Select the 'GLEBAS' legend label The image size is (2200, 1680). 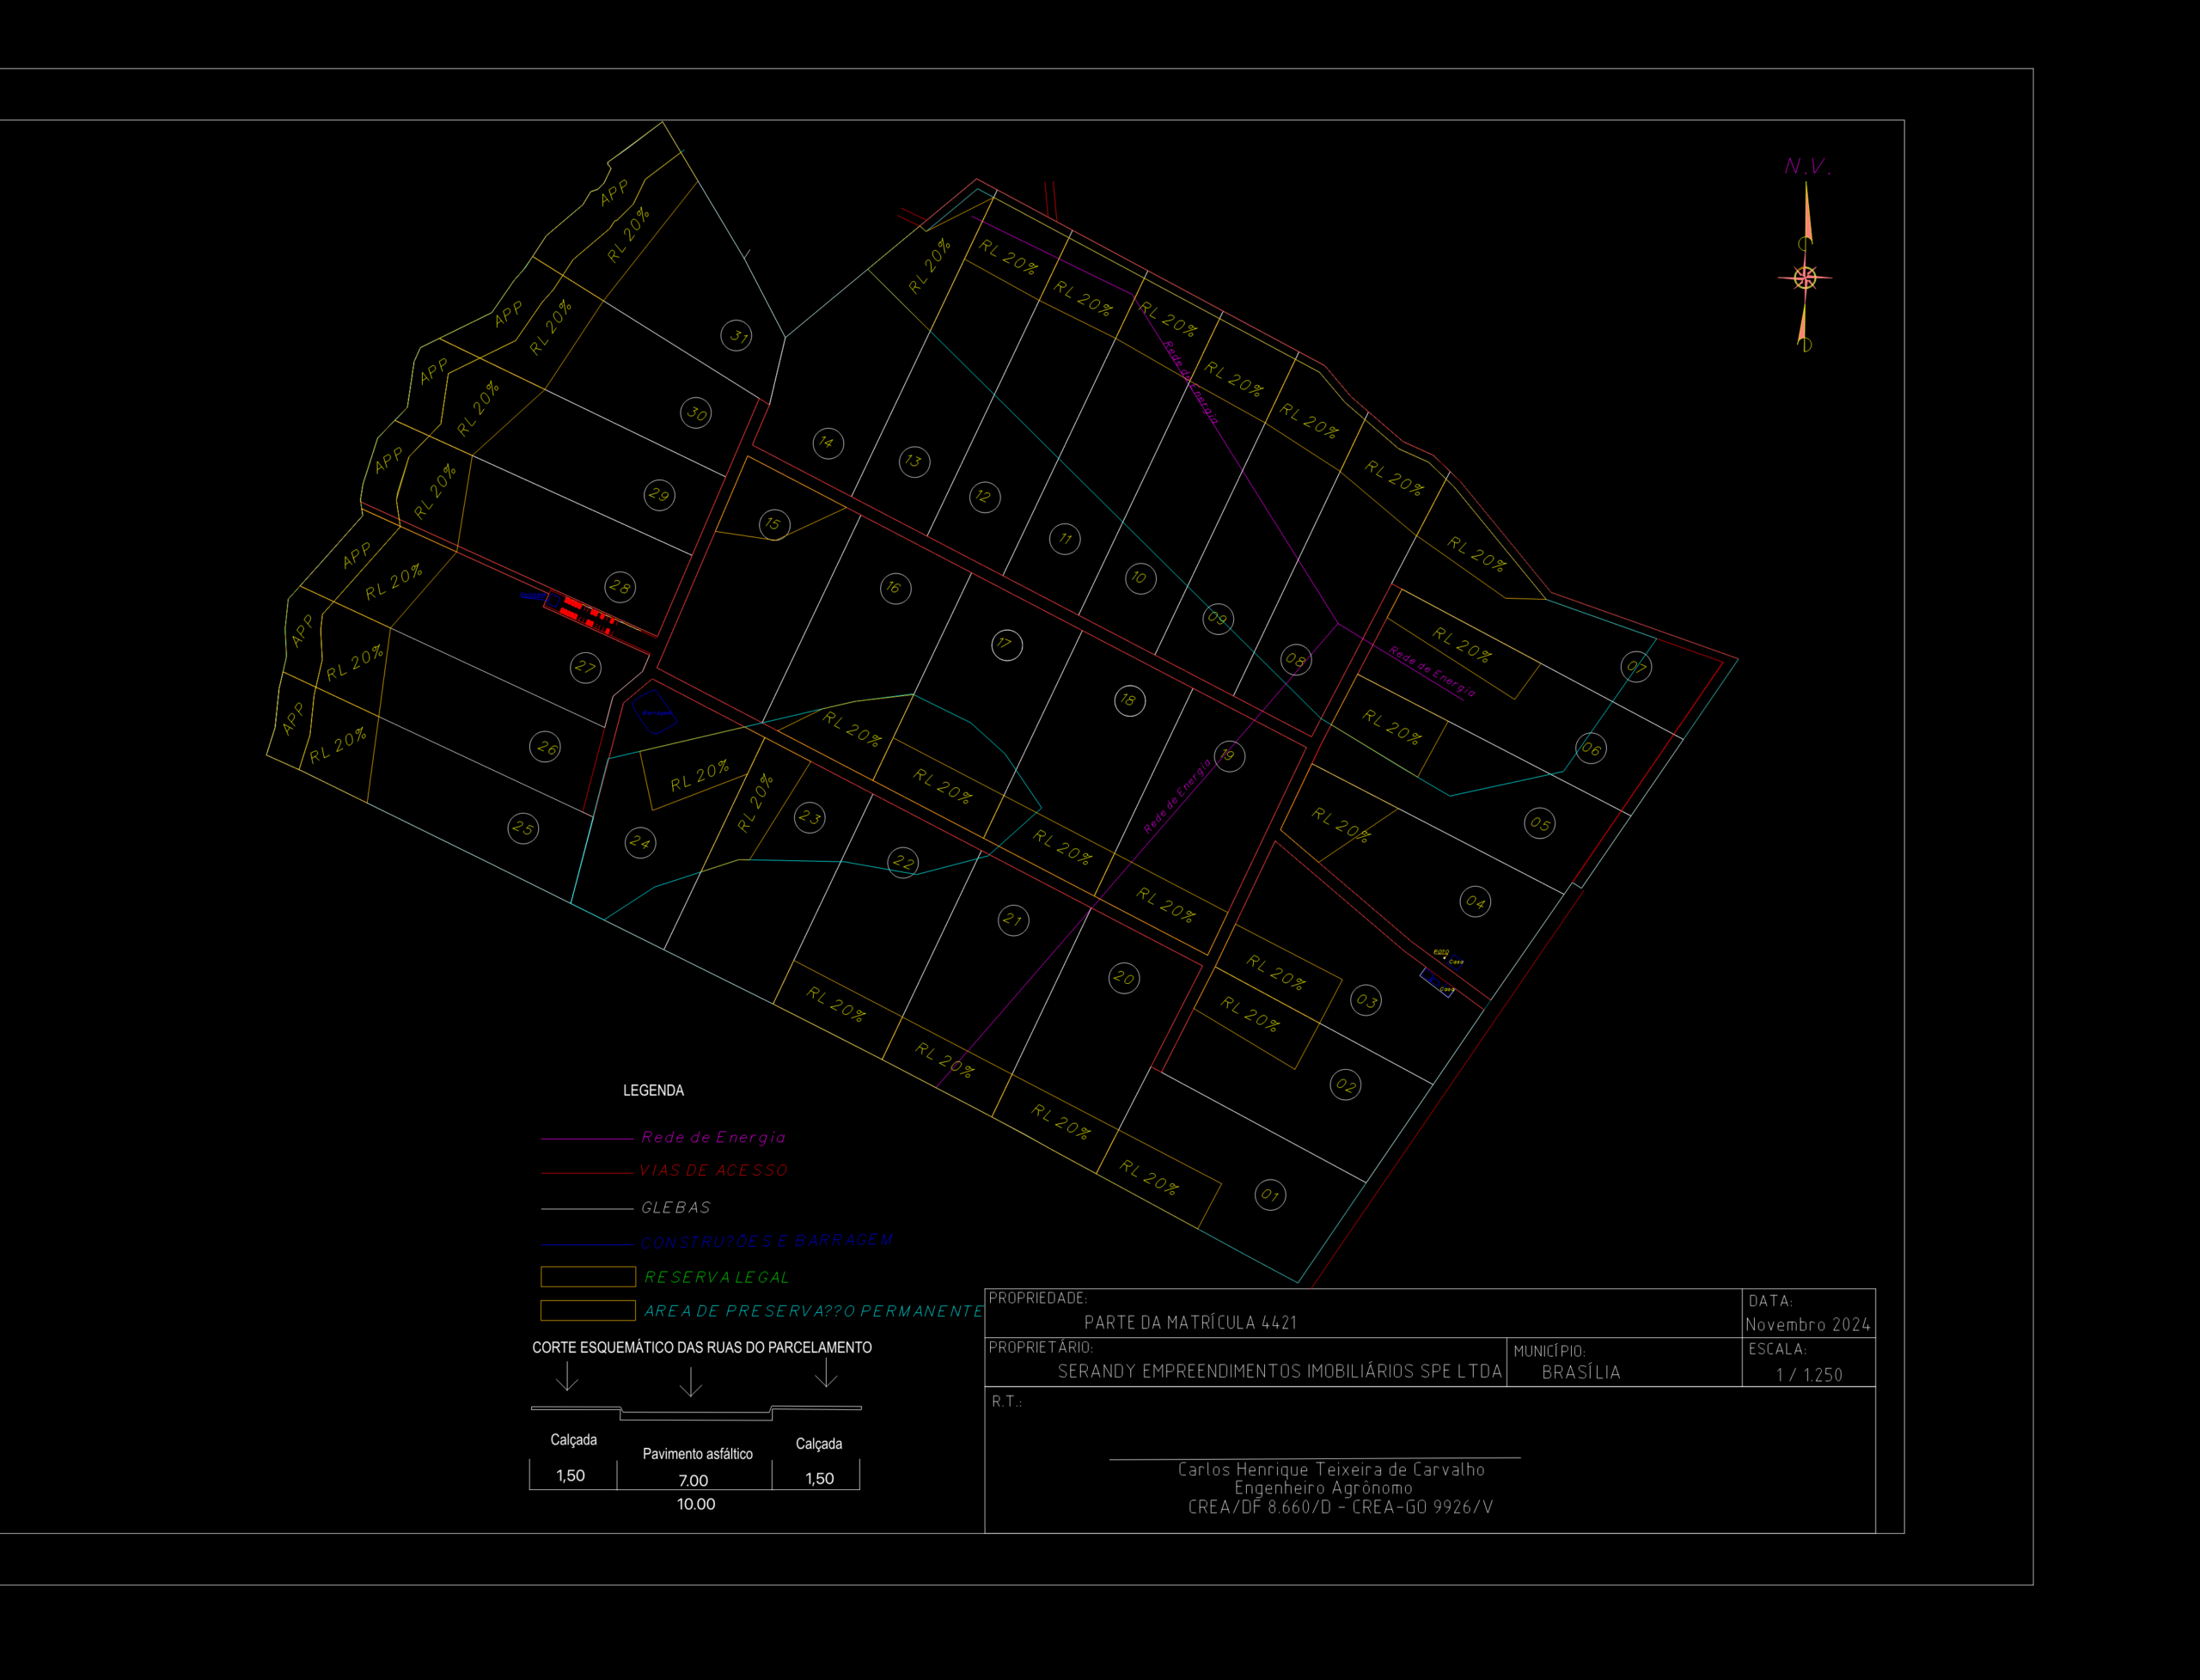tap(676, 1208)
